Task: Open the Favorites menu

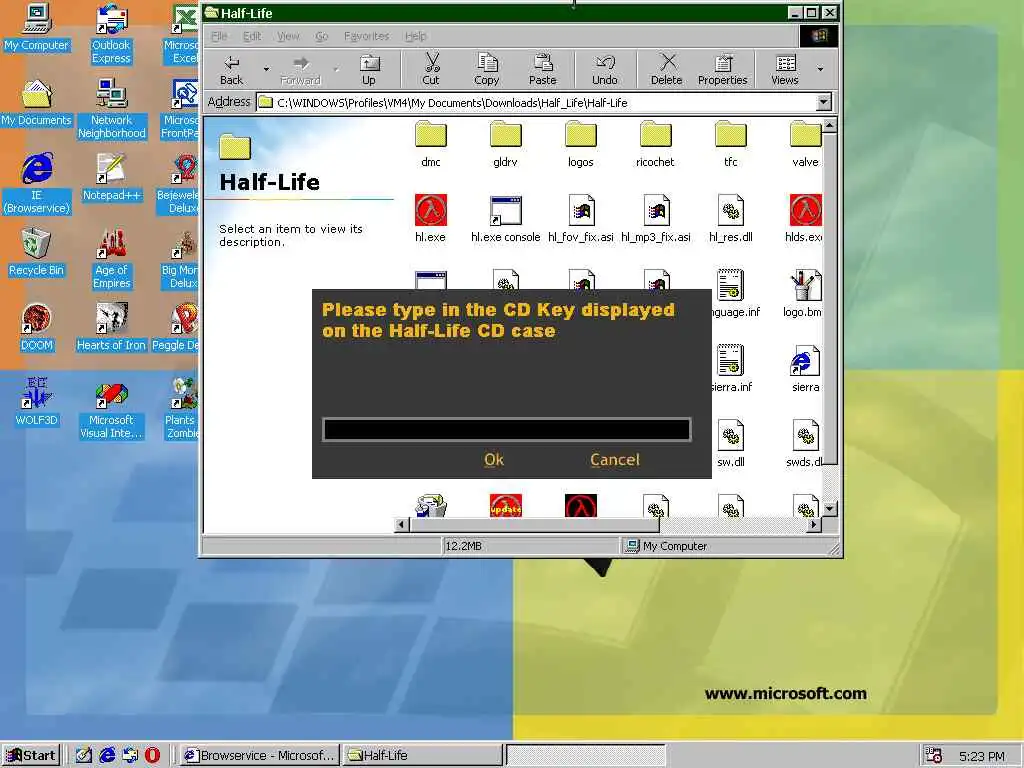Action: (366, 36)
